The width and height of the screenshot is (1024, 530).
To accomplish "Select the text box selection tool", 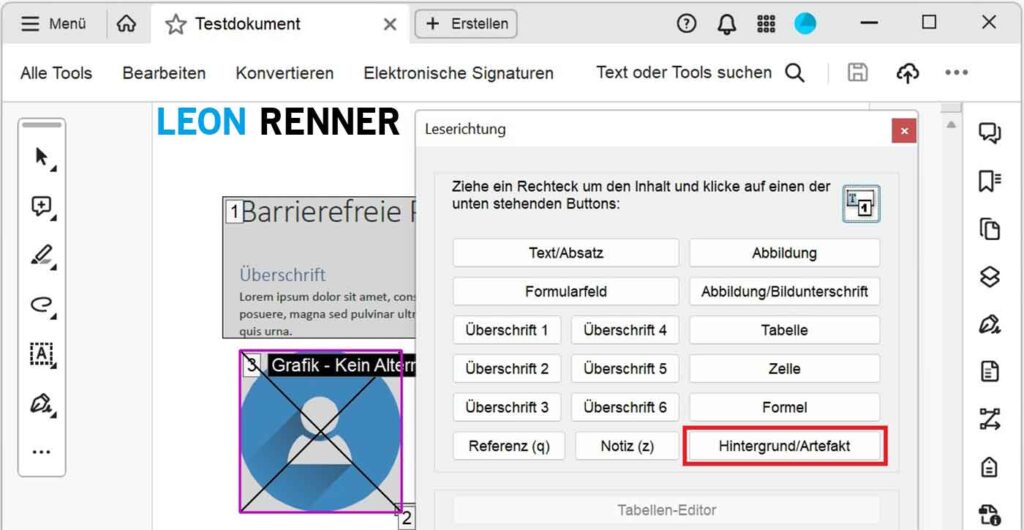I will [42, 354].
